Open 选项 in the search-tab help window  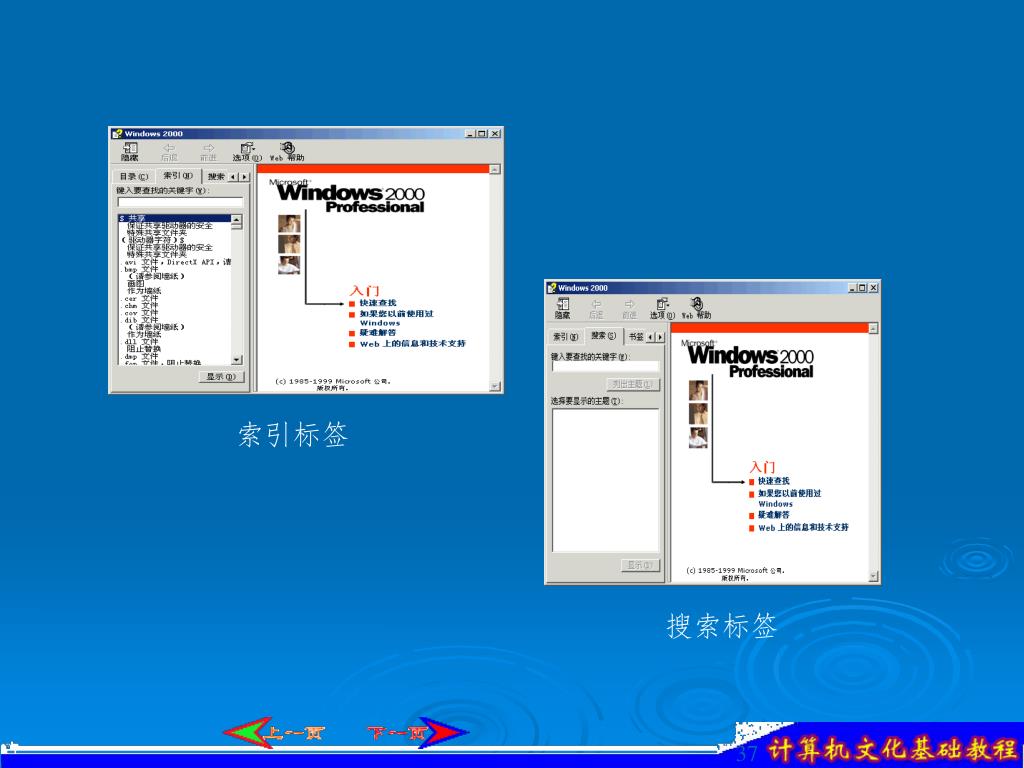click(x=662, y=308)
